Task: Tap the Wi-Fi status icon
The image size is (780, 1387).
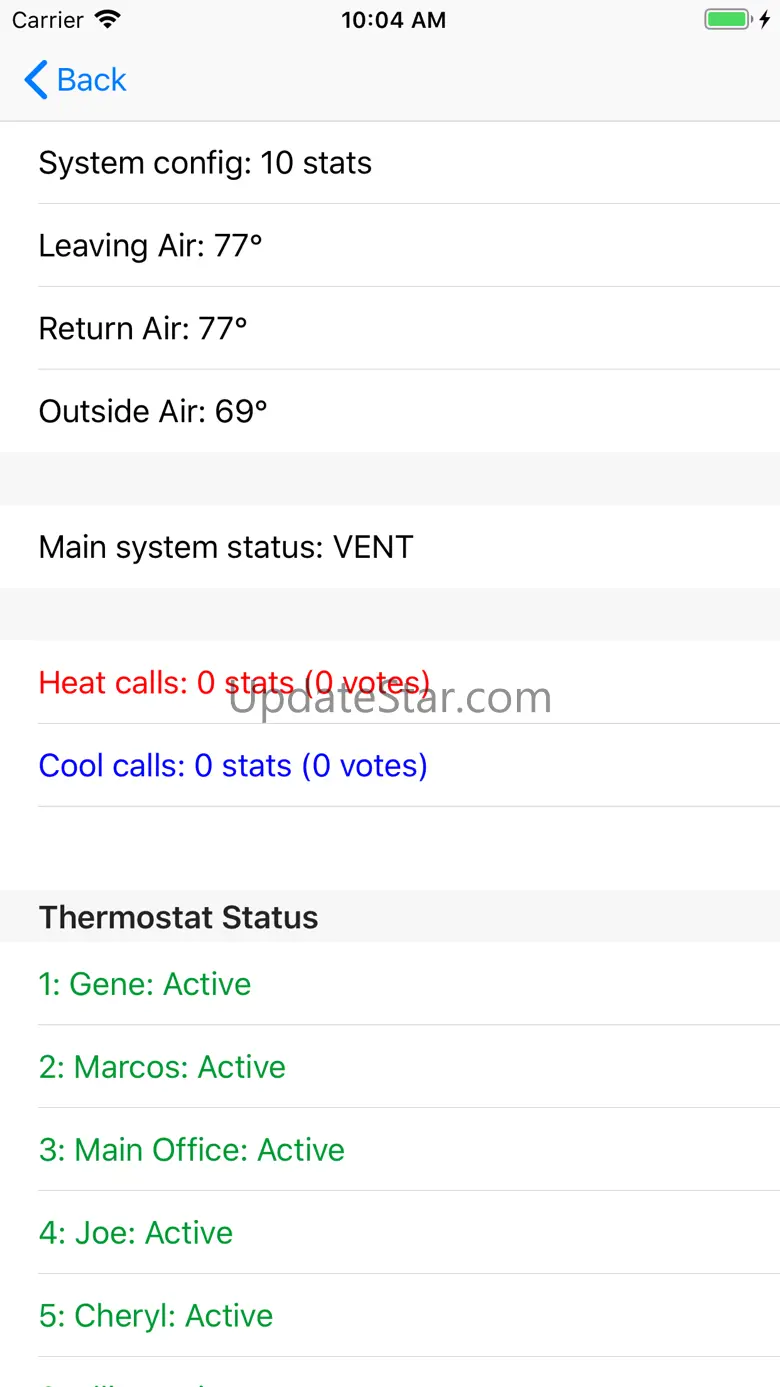Action: tap(107, 20)
